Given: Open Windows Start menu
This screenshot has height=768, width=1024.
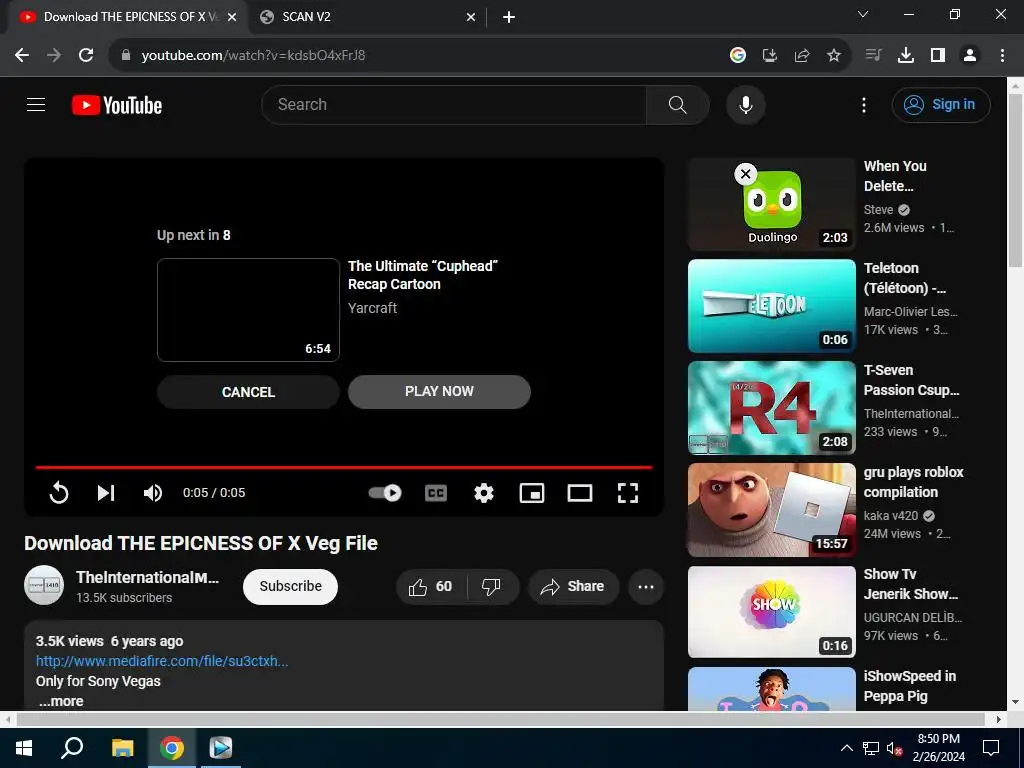Looking at the screenshot, I should click(24, 748).
